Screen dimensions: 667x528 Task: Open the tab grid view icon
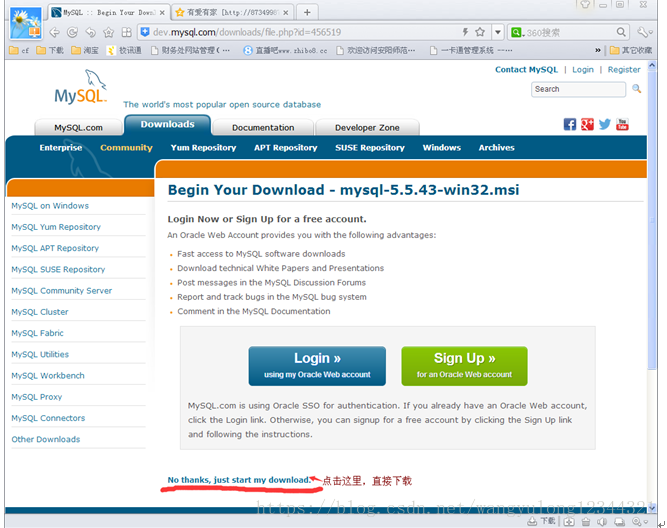(127, 32)
